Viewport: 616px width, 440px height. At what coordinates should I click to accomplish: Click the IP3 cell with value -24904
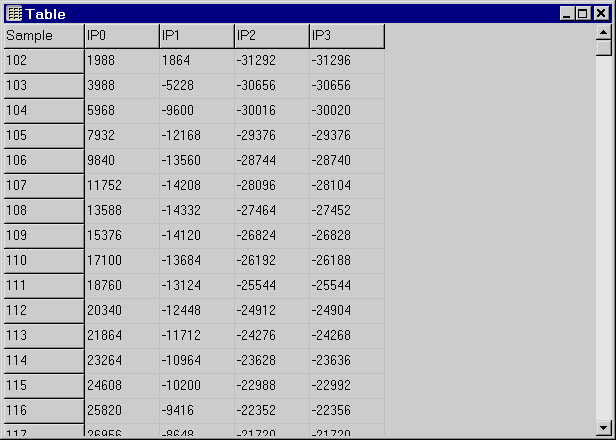(346, 311)
